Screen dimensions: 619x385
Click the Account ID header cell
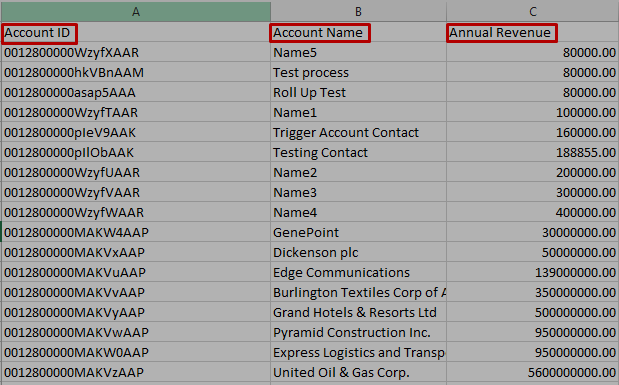click(136, 32)
